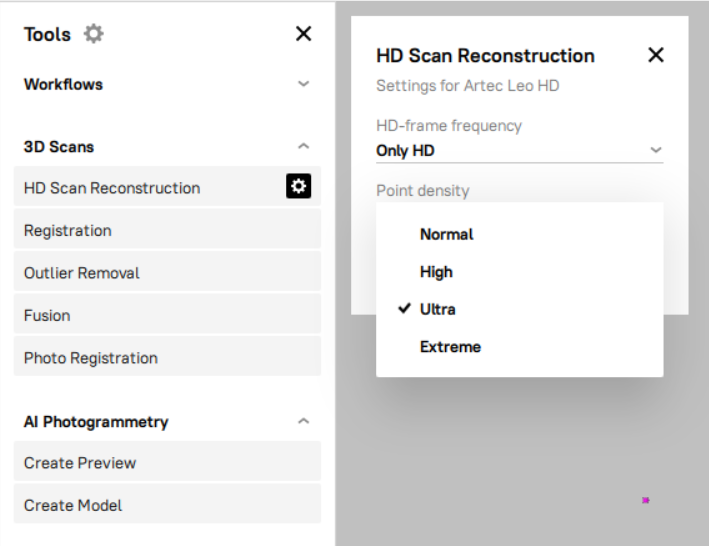Select High point density
The height and width of the screenshot is (546, 709).
click(x=520, y=272)
